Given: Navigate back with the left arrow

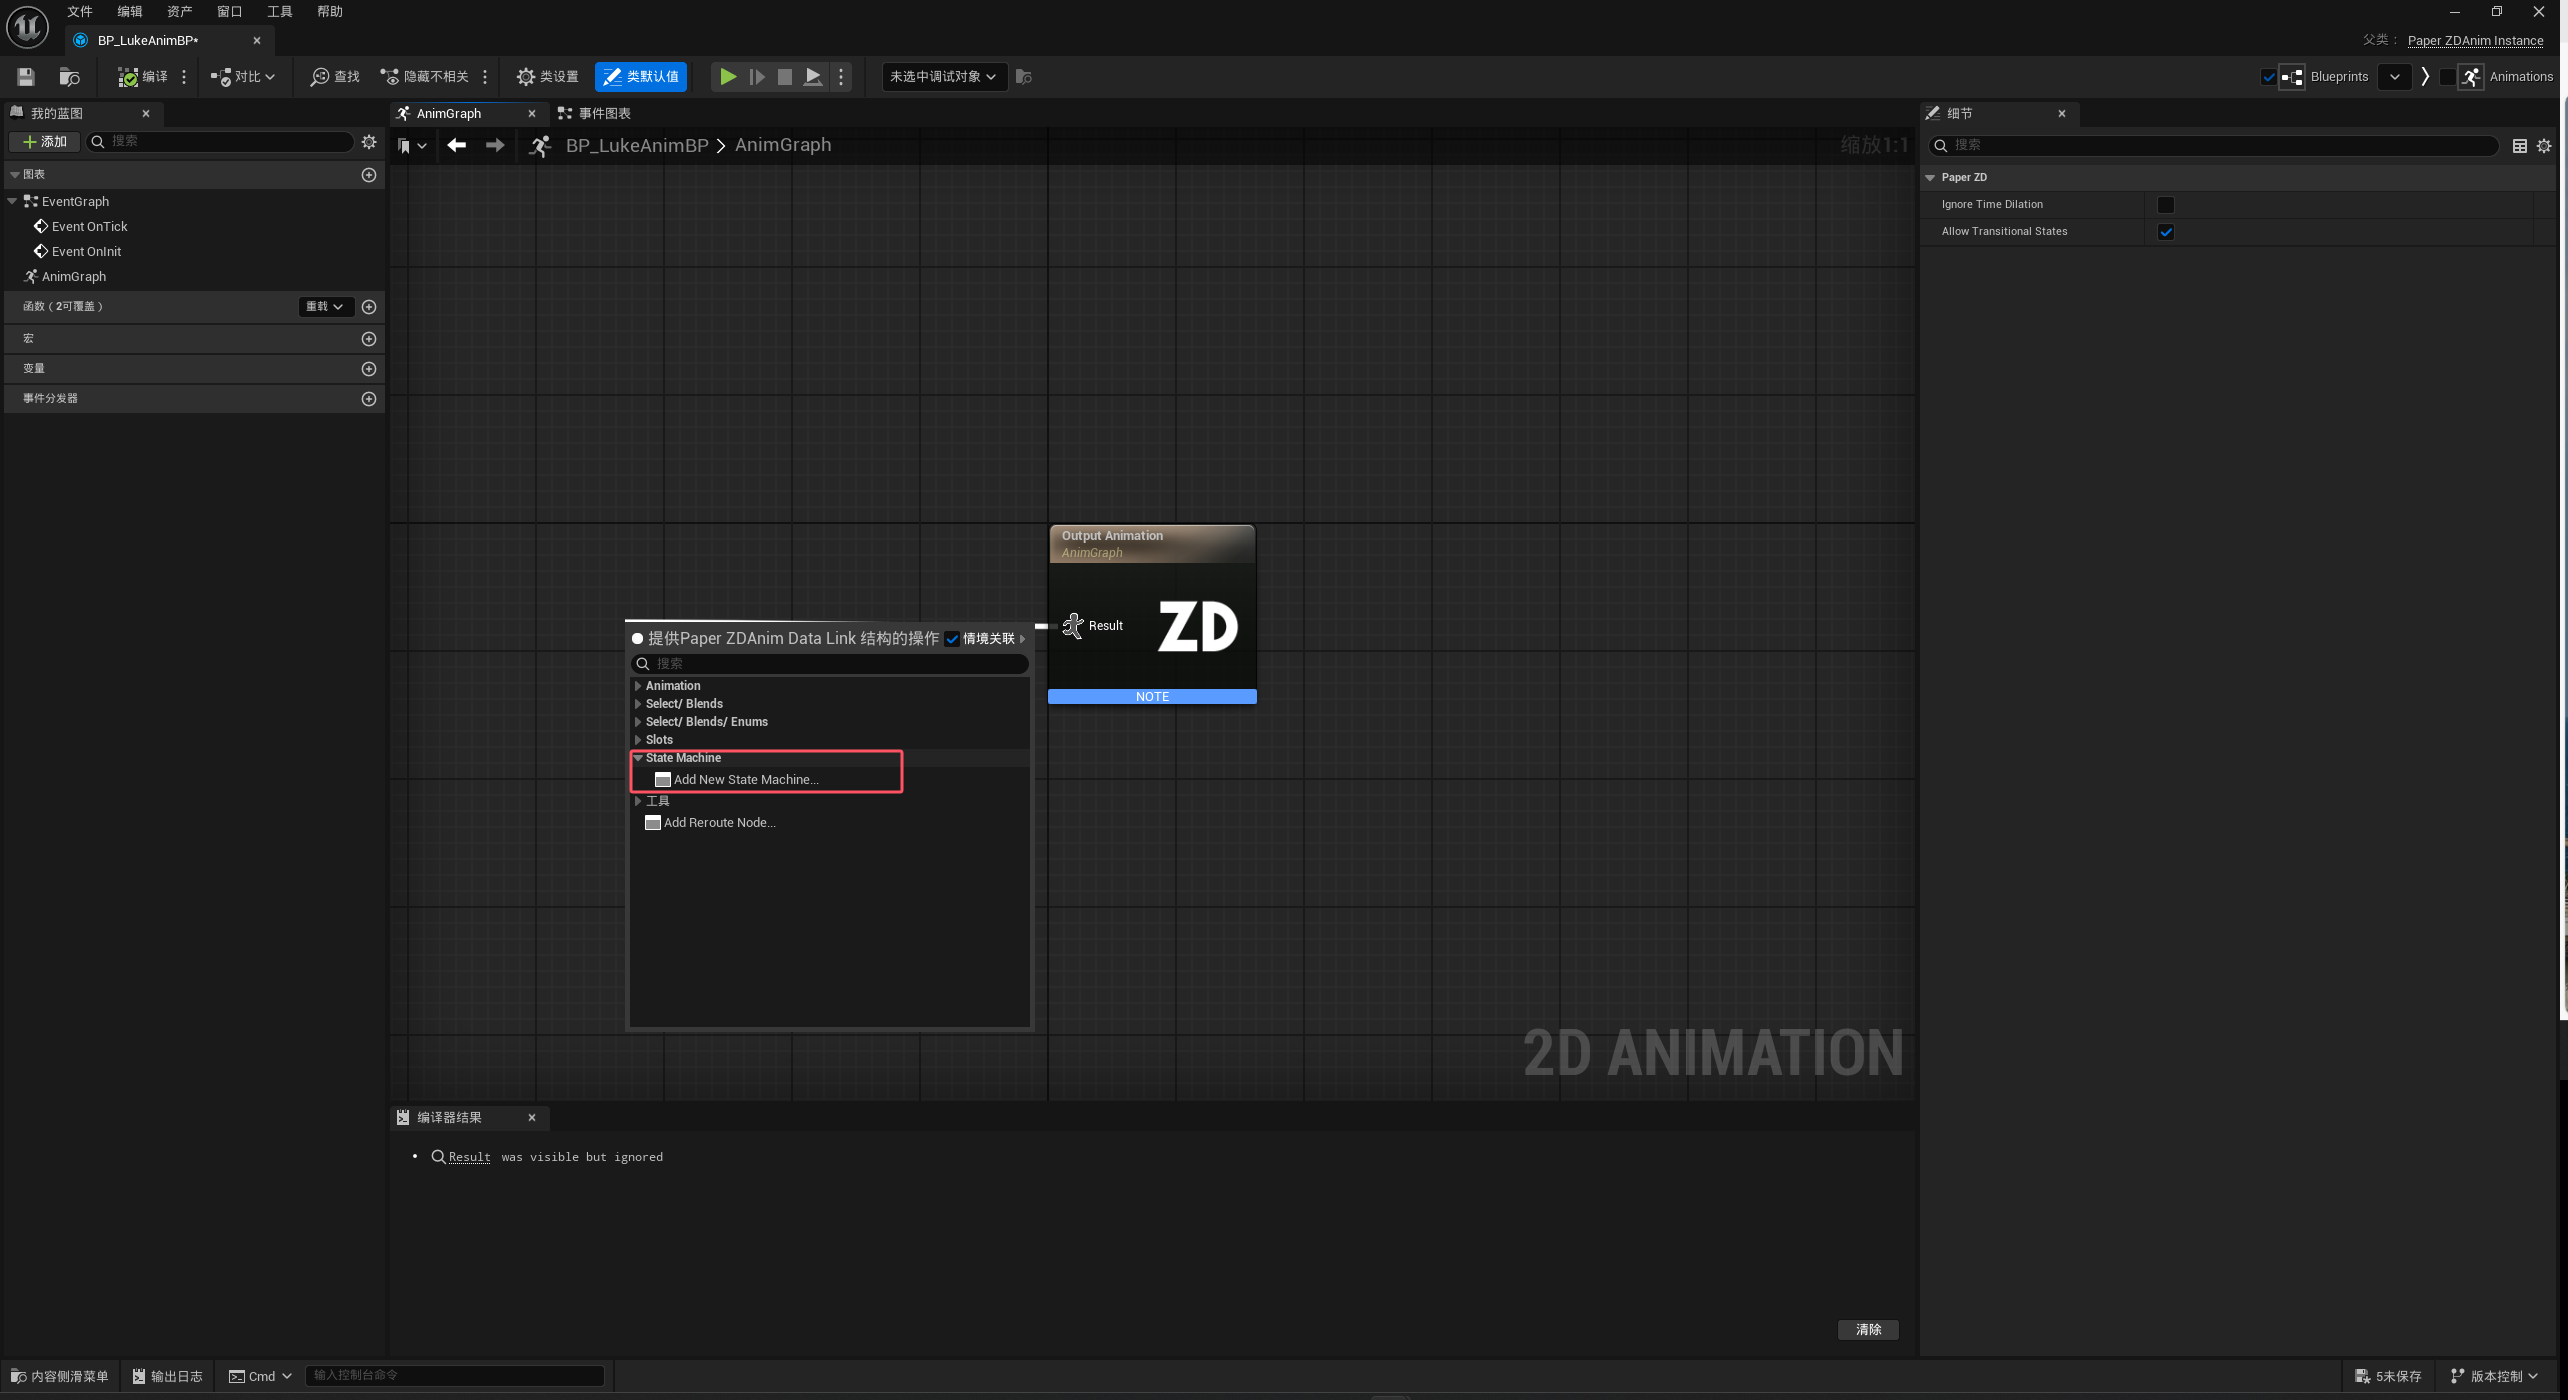Looking at the screenshot, I should [x=457, y=146].
